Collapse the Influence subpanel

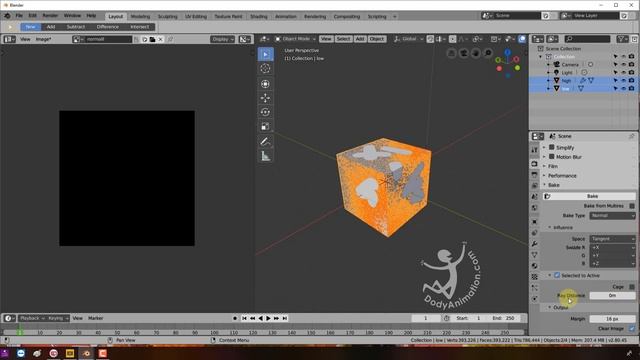[562, 227]
